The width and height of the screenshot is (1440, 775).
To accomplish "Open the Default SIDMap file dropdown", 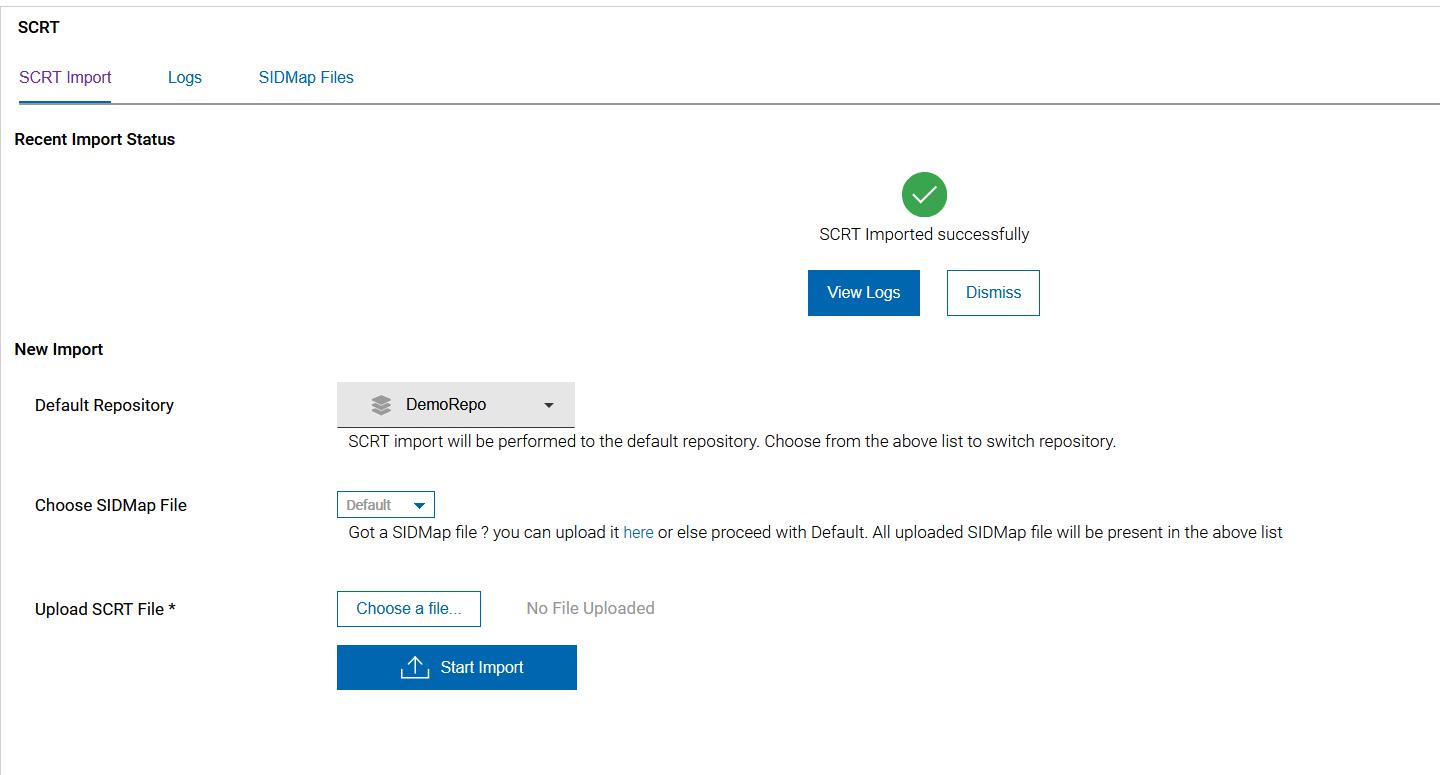I will [386, 505].
